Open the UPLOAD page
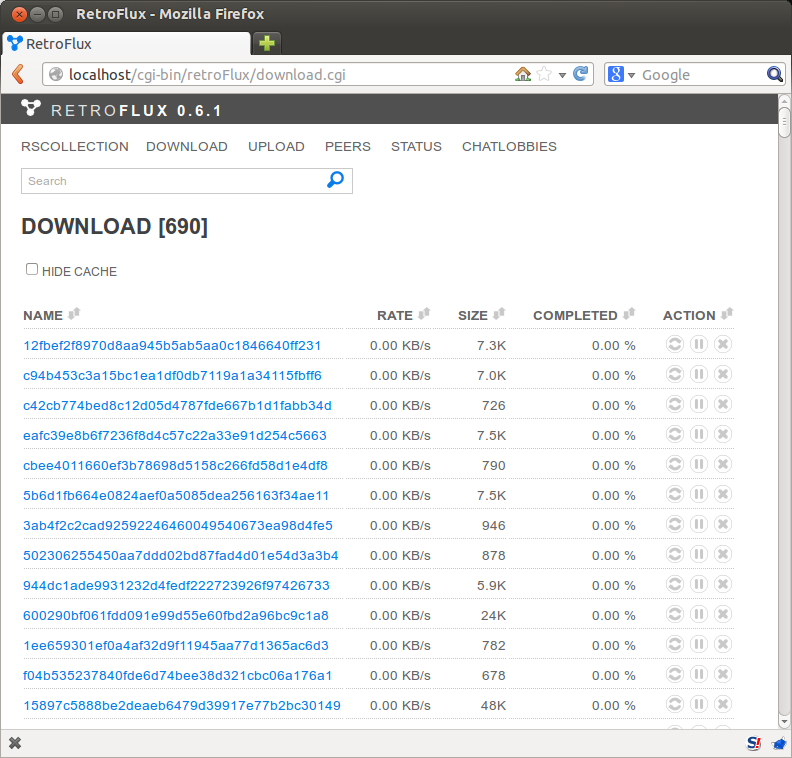 click(x=276, y=146)
